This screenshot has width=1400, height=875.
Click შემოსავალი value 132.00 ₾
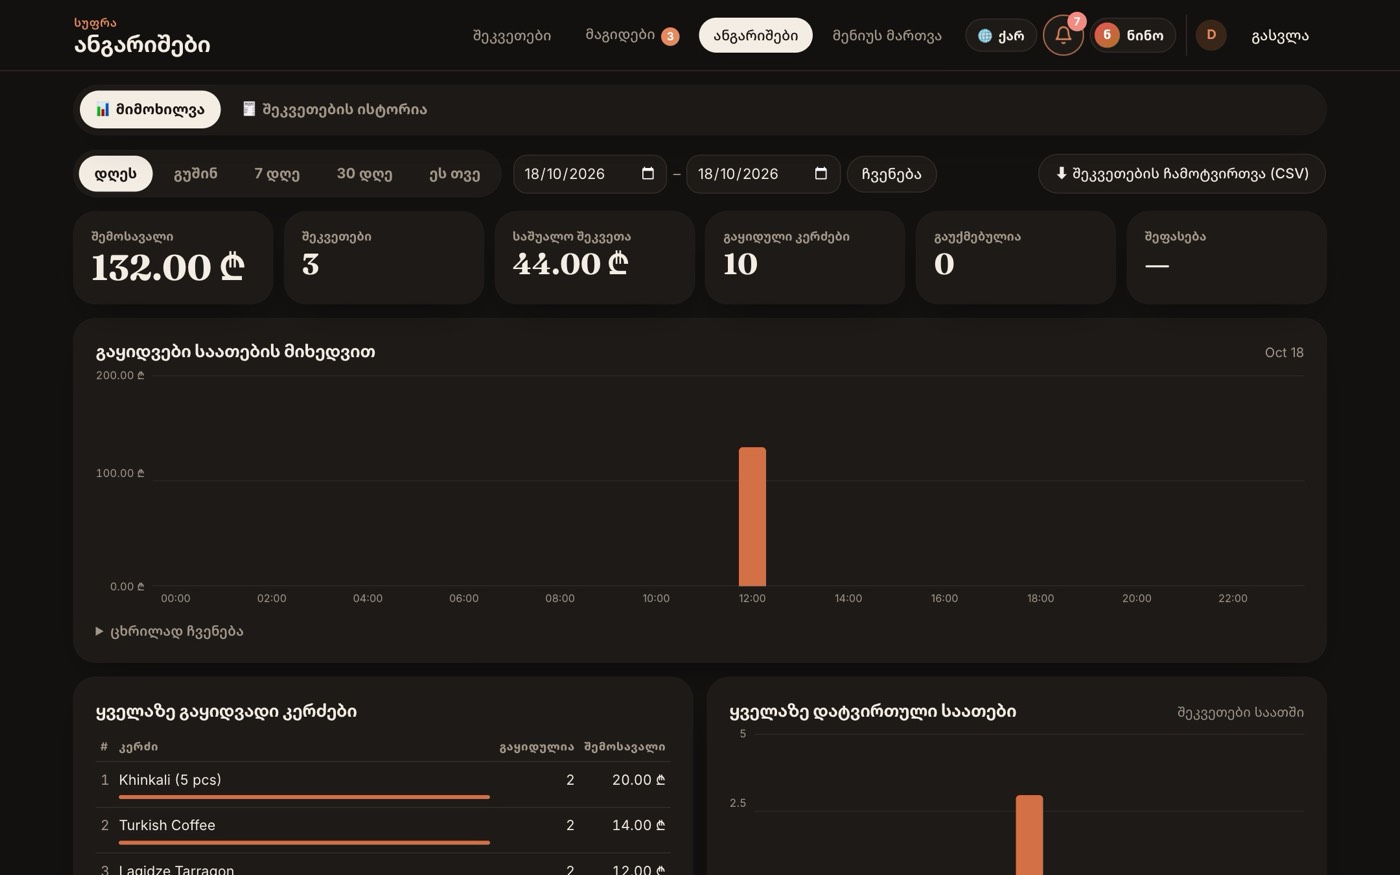(168, 268)
